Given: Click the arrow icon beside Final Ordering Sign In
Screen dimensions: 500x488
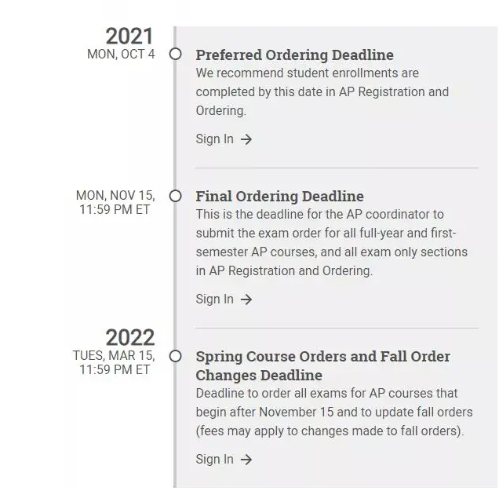Looking at the screenshot, I should (246, 299).
